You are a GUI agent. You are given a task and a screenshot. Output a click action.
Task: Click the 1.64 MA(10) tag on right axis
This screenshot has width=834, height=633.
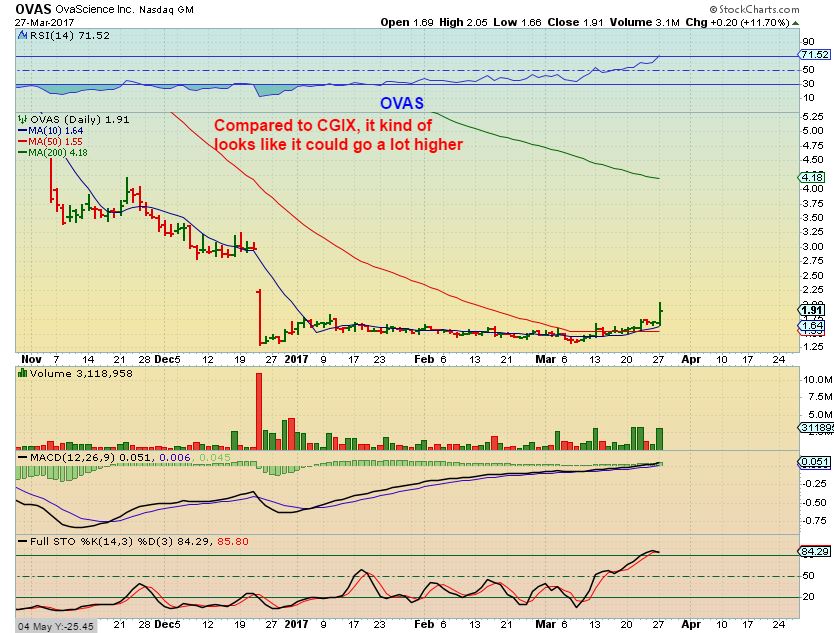pos(812,326)
